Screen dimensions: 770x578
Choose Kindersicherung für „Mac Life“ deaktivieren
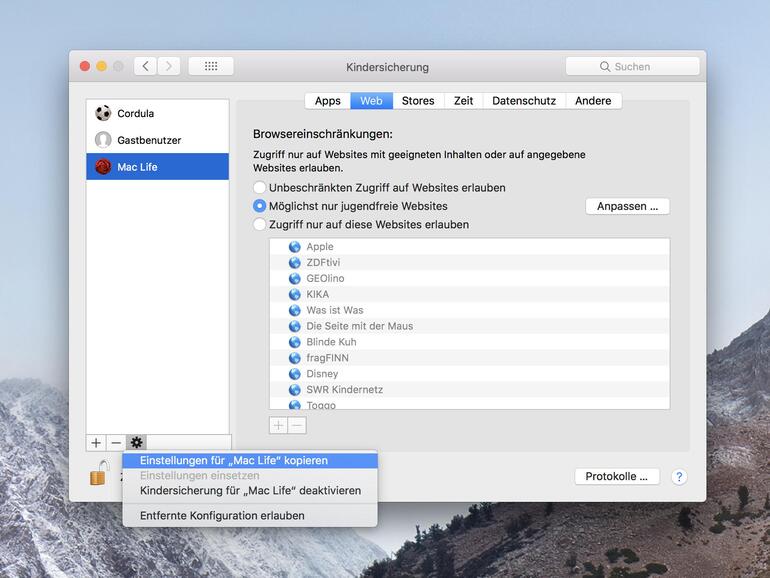click(x=250, y=491)
